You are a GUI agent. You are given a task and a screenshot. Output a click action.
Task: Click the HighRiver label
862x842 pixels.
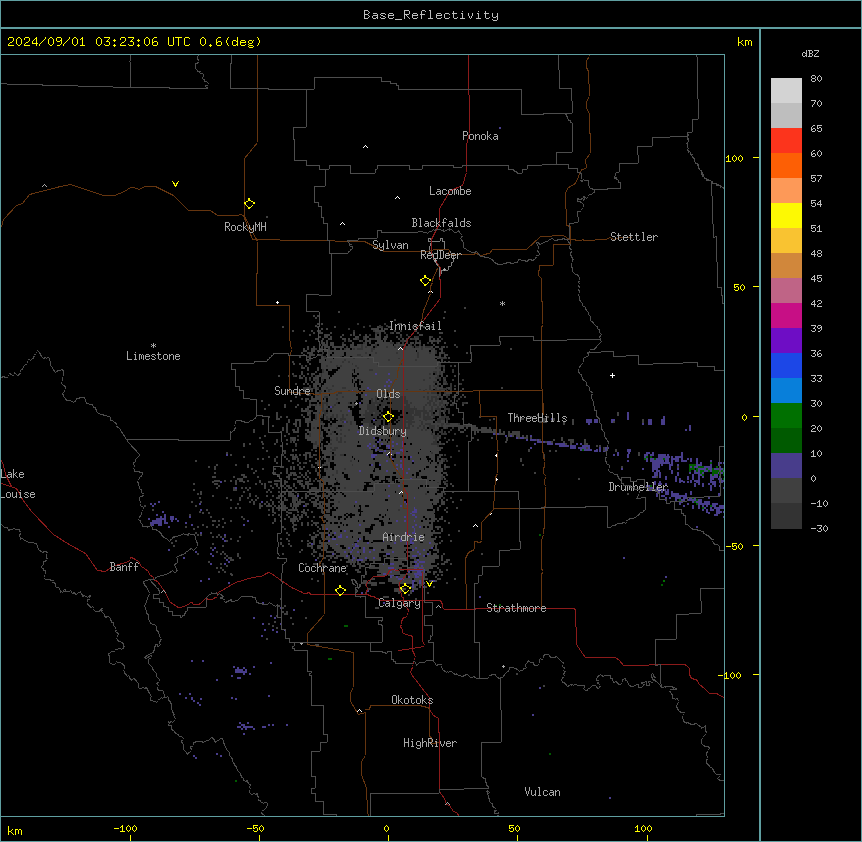click(x=430, y=743)
